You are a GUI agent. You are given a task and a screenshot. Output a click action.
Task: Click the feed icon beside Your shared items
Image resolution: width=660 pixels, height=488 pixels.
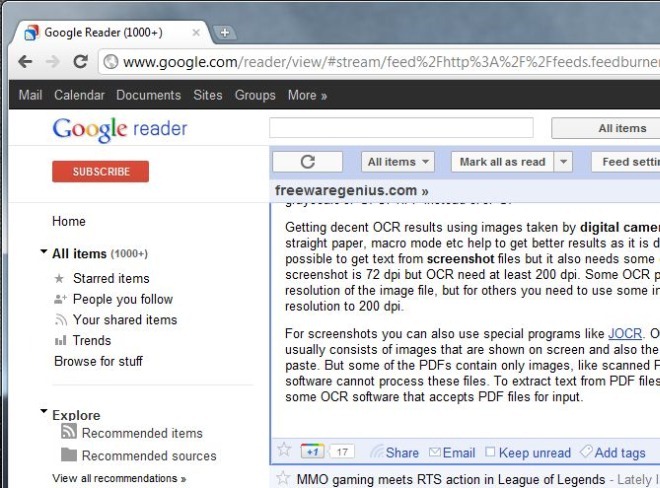[61, 320]
